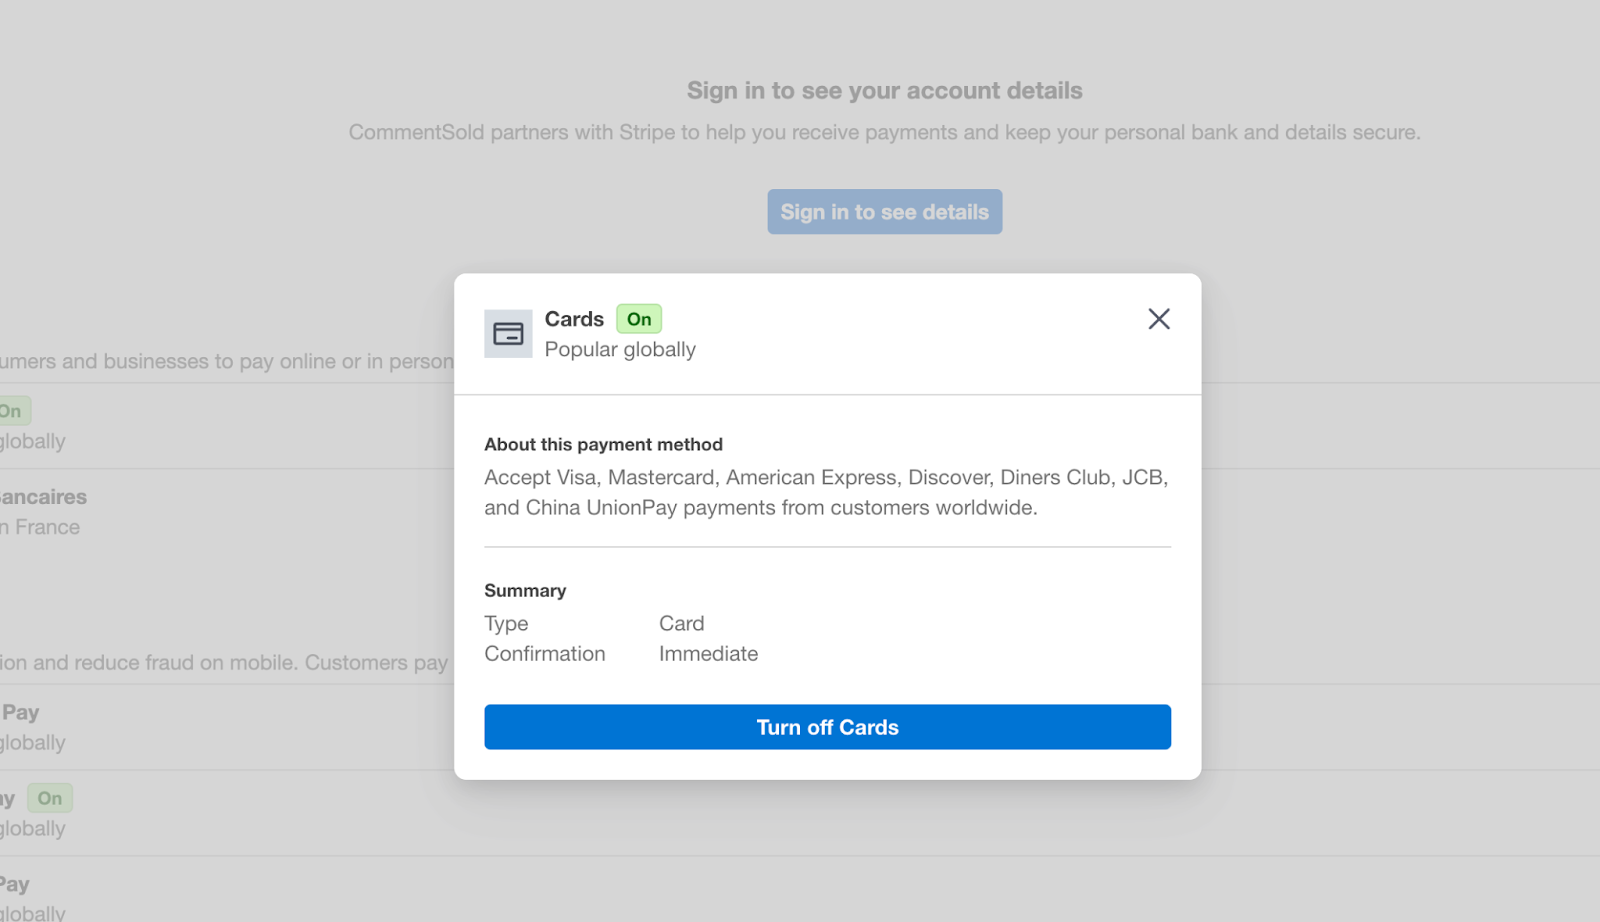
Task: Click the green On badge beside Cards
Action: coord(639,319)
